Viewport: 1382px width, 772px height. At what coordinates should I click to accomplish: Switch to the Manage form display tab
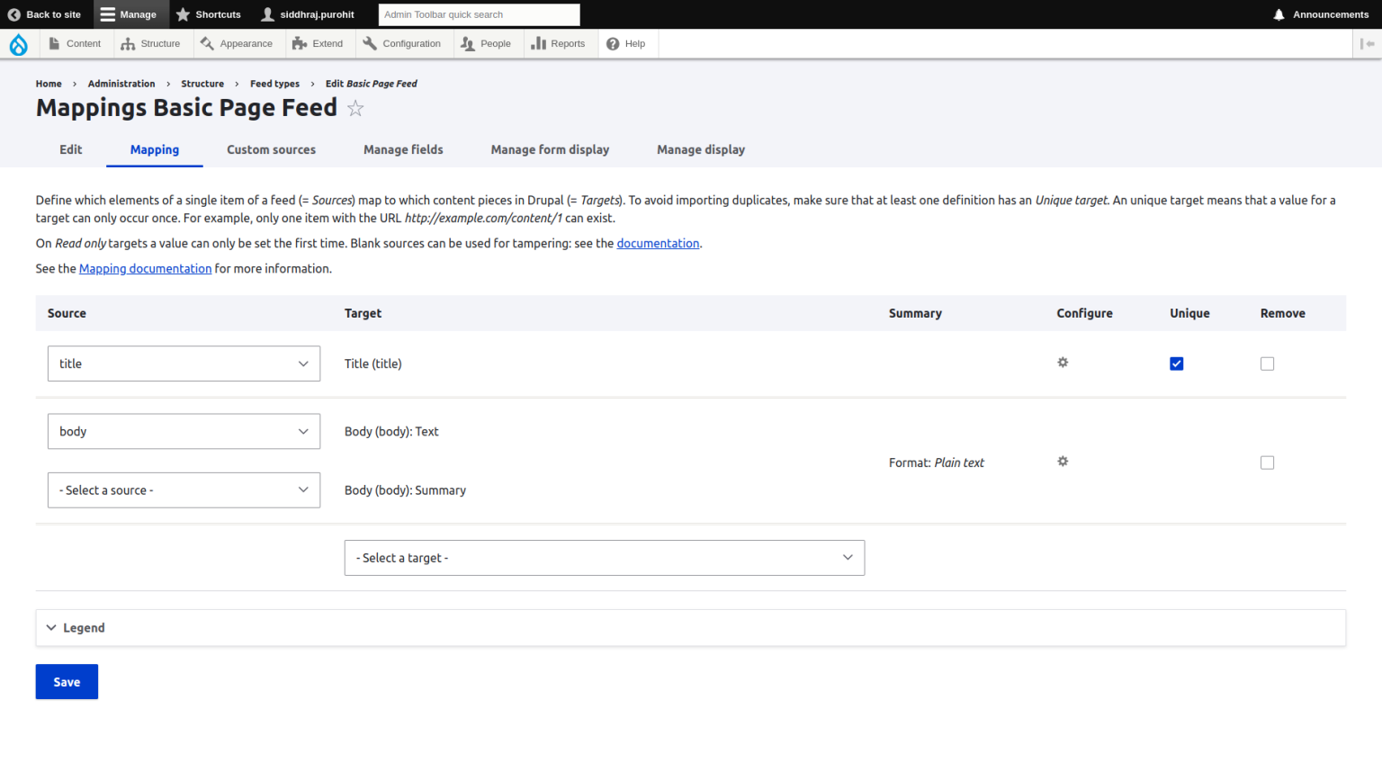(x=549, y=149)
